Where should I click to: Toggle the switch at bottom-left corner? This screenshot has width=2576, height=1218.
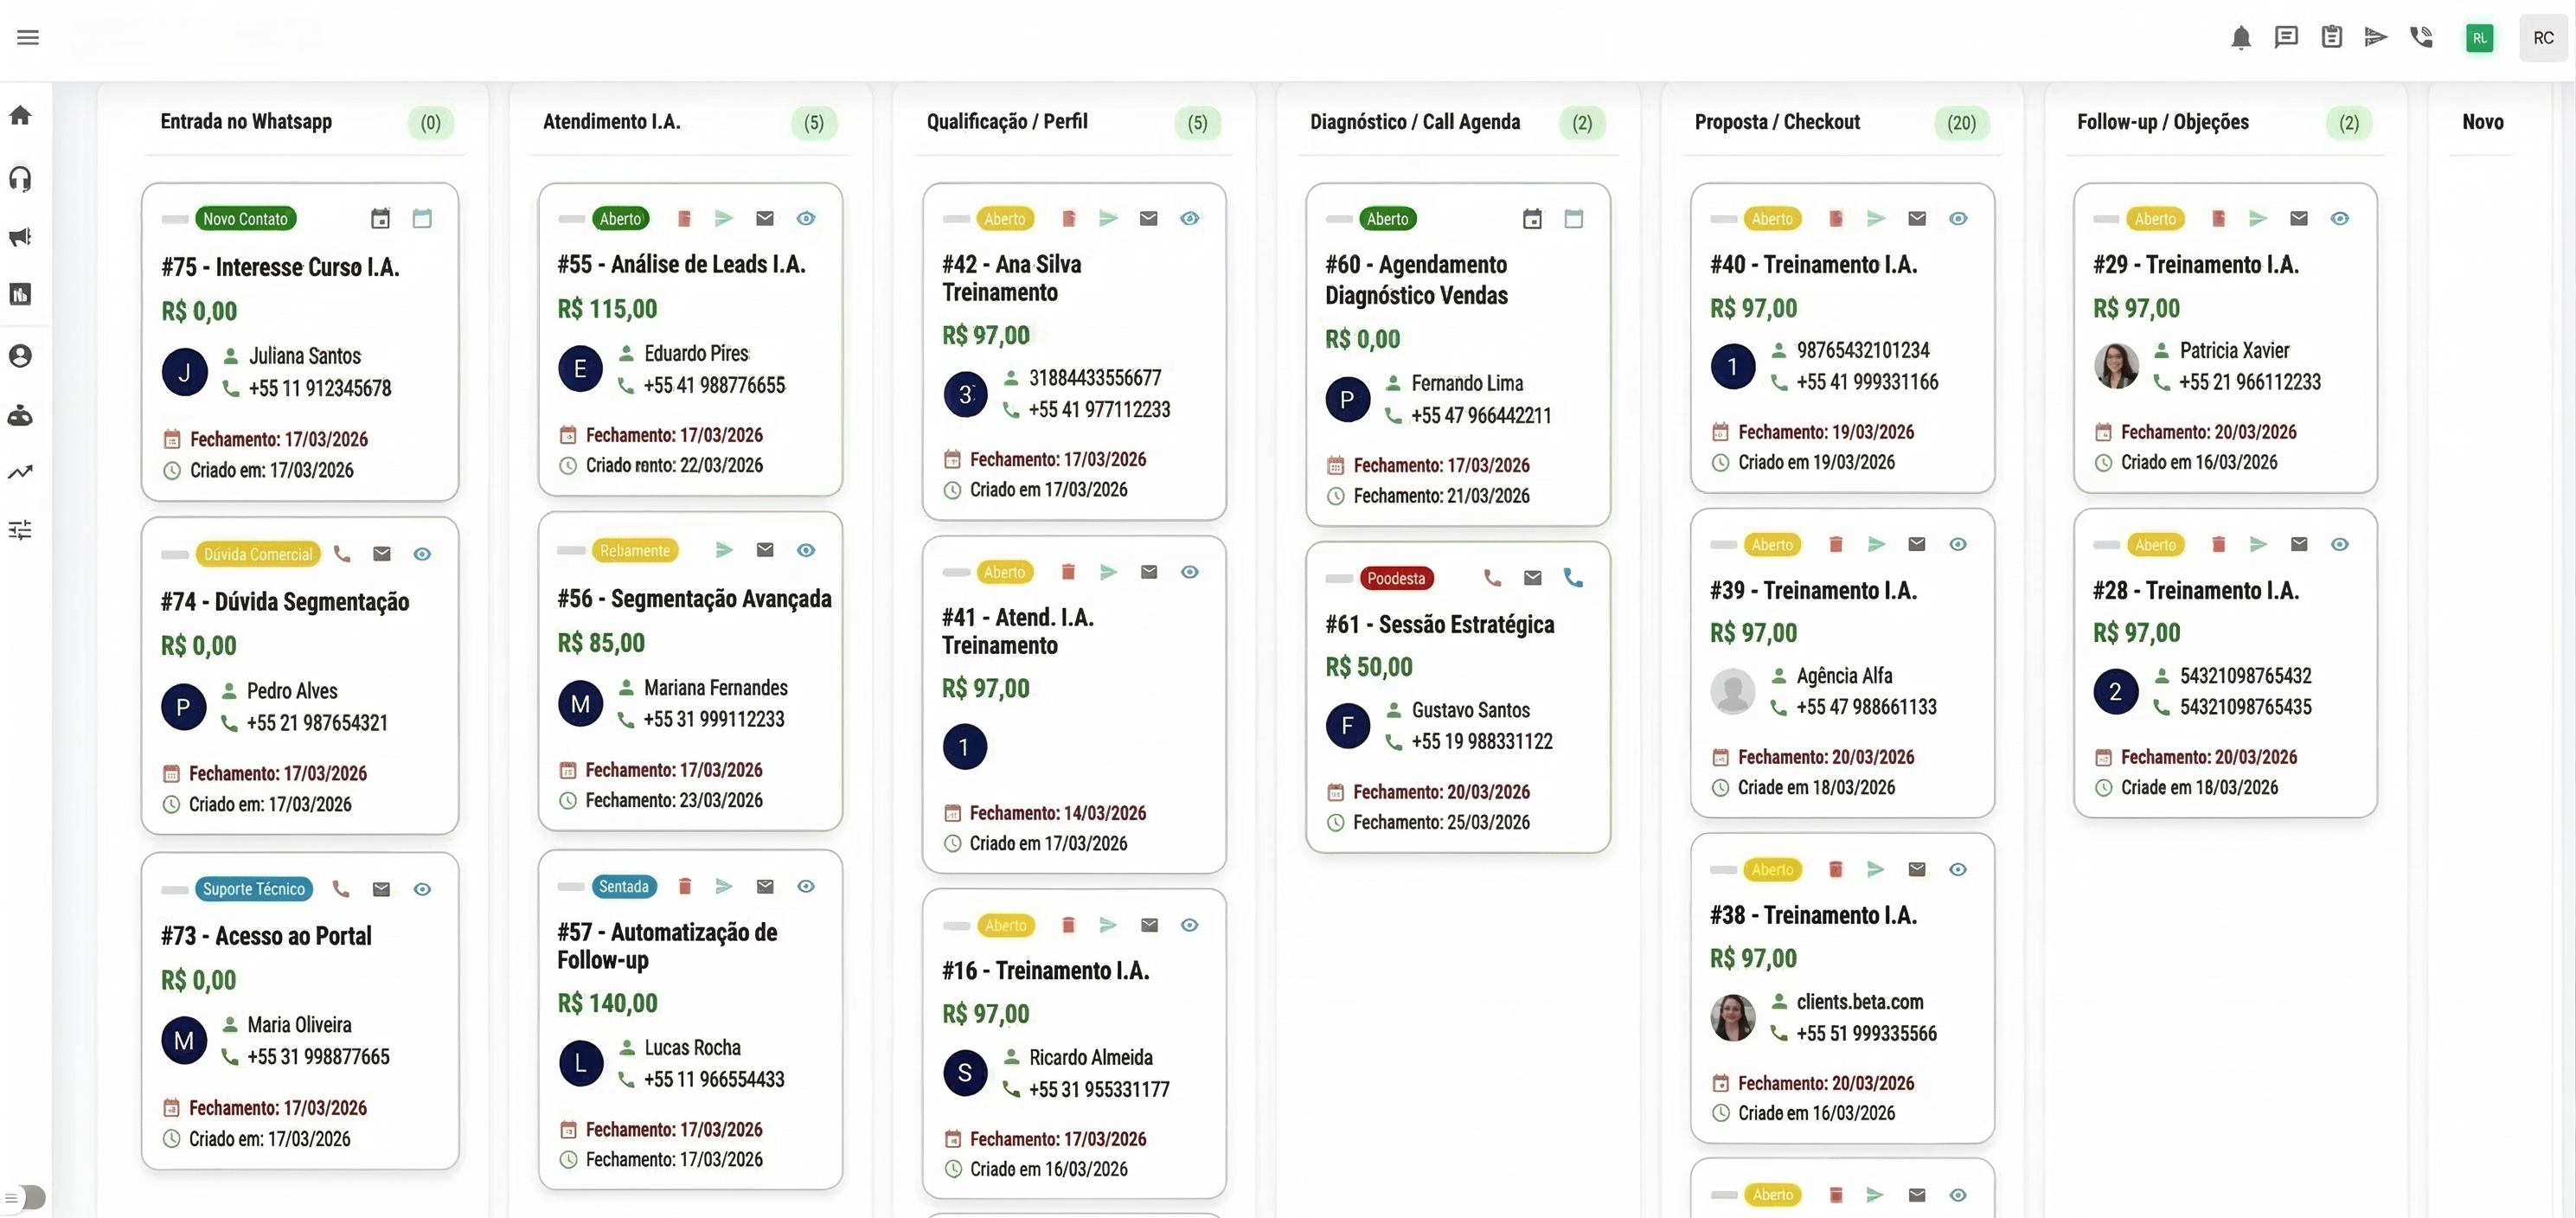pos(30,1197)
